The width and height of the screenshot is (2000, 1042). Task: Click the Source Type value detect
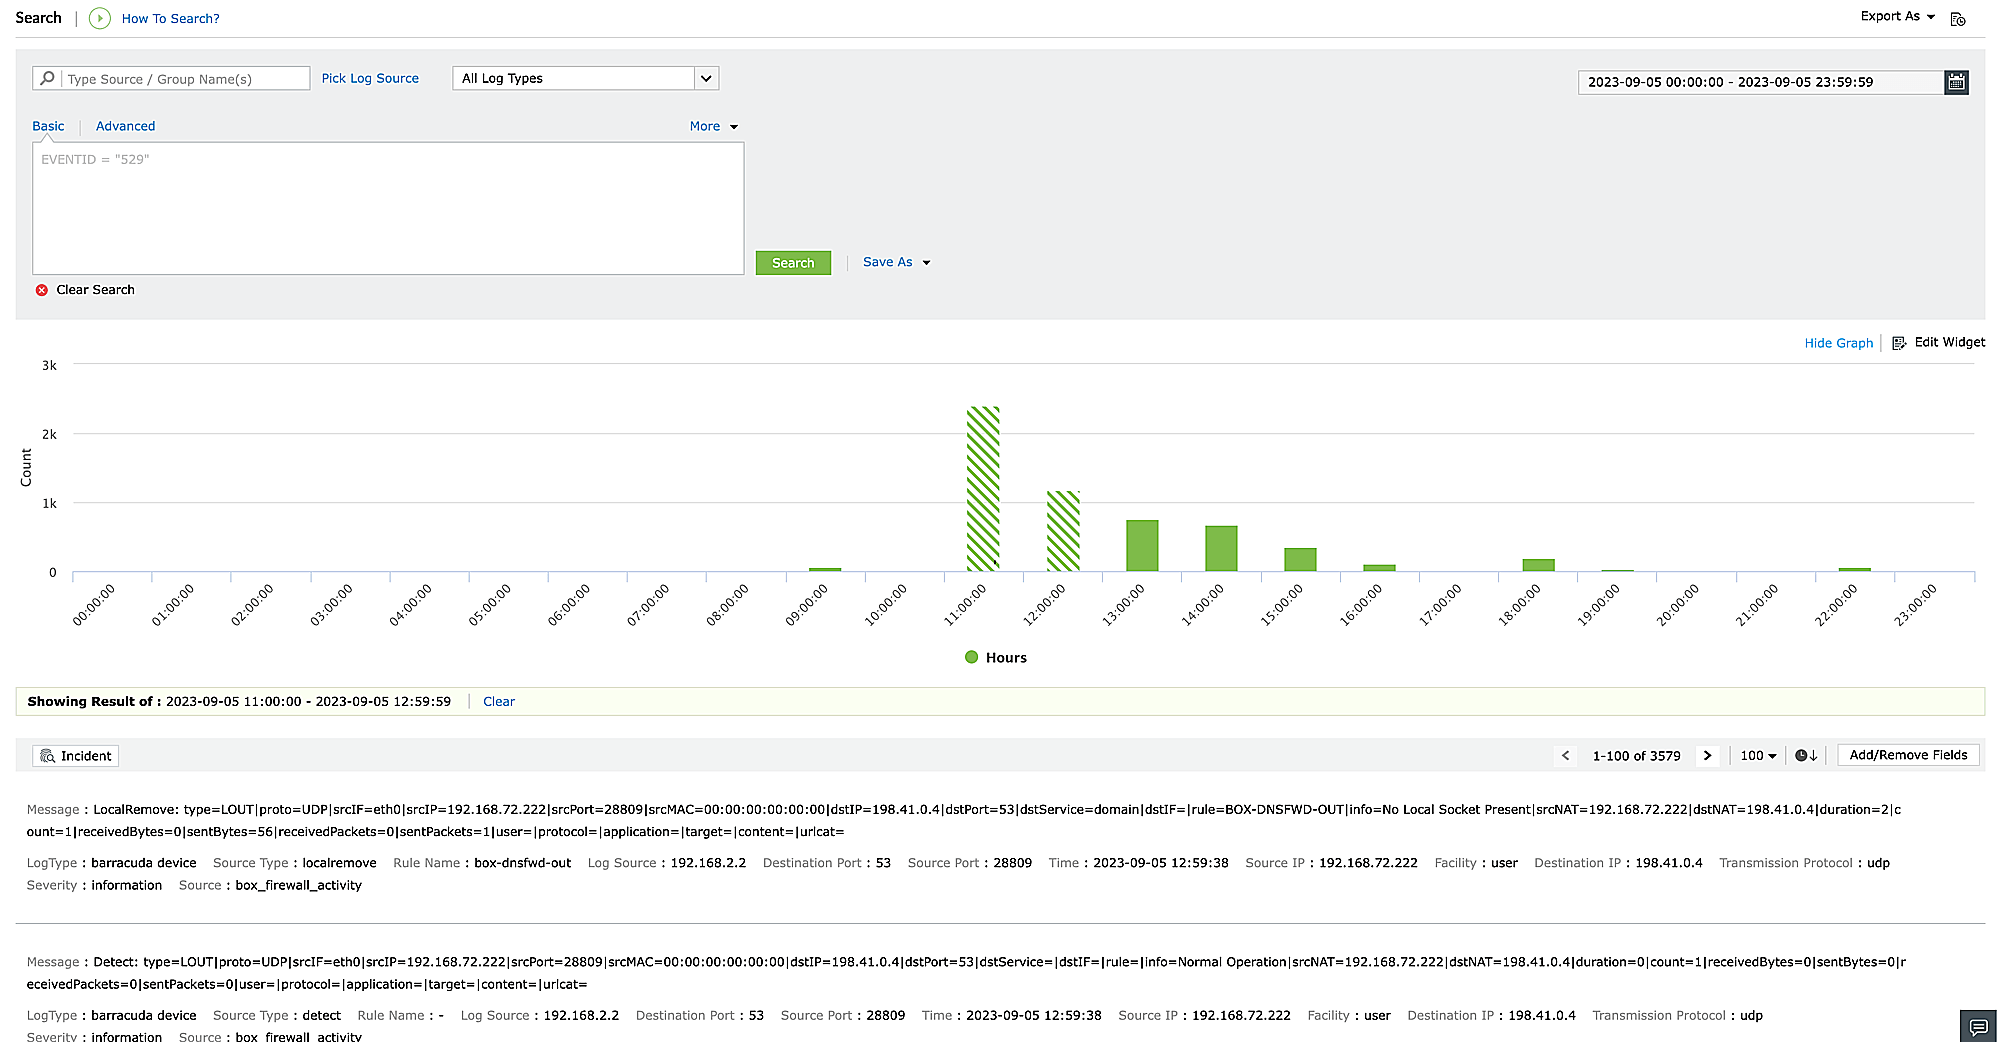click(x=321, y=1016)
